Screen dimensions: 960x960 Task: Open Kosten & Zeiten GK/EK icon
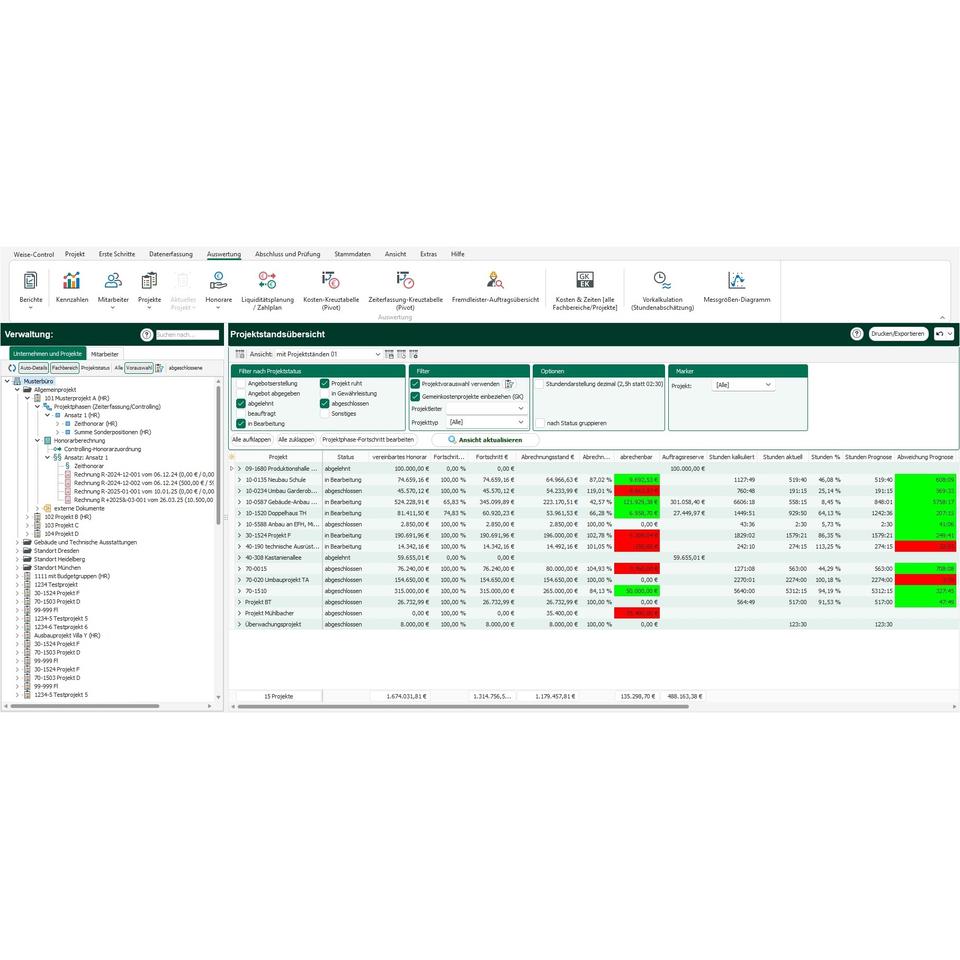coord(585,280)
